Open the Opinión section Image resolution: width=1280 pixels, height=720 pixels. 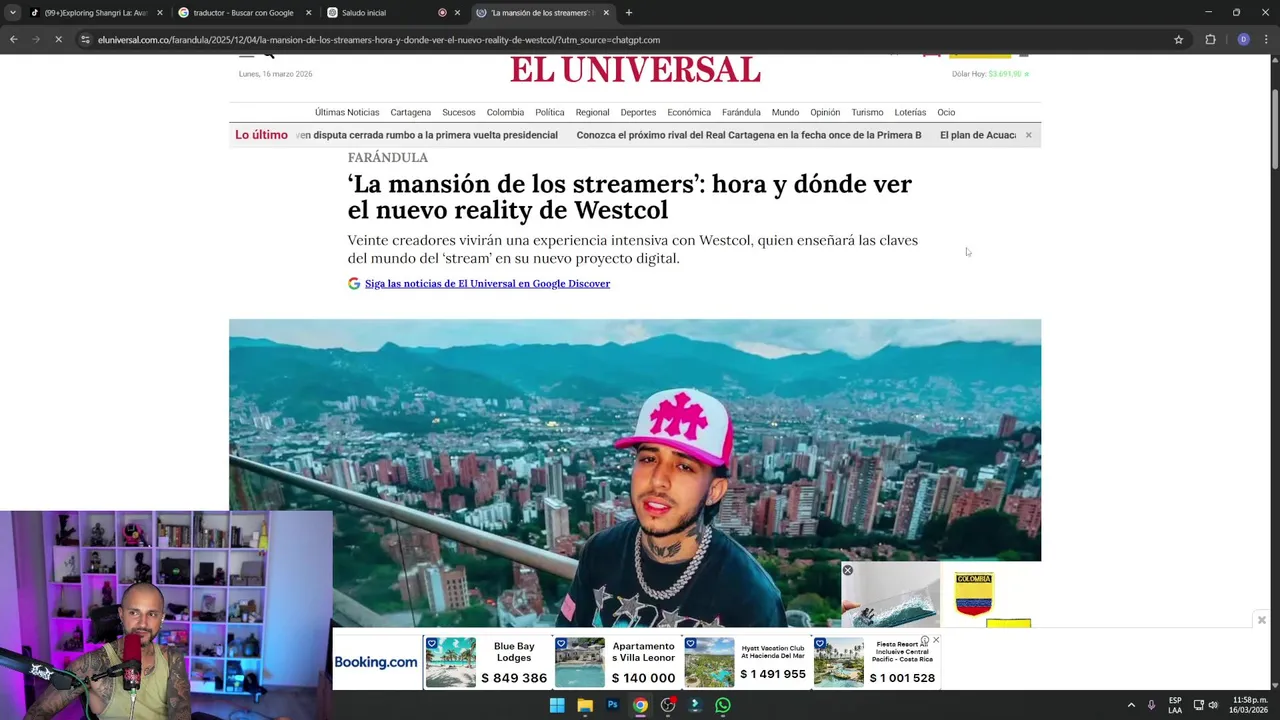pos(825,112)
